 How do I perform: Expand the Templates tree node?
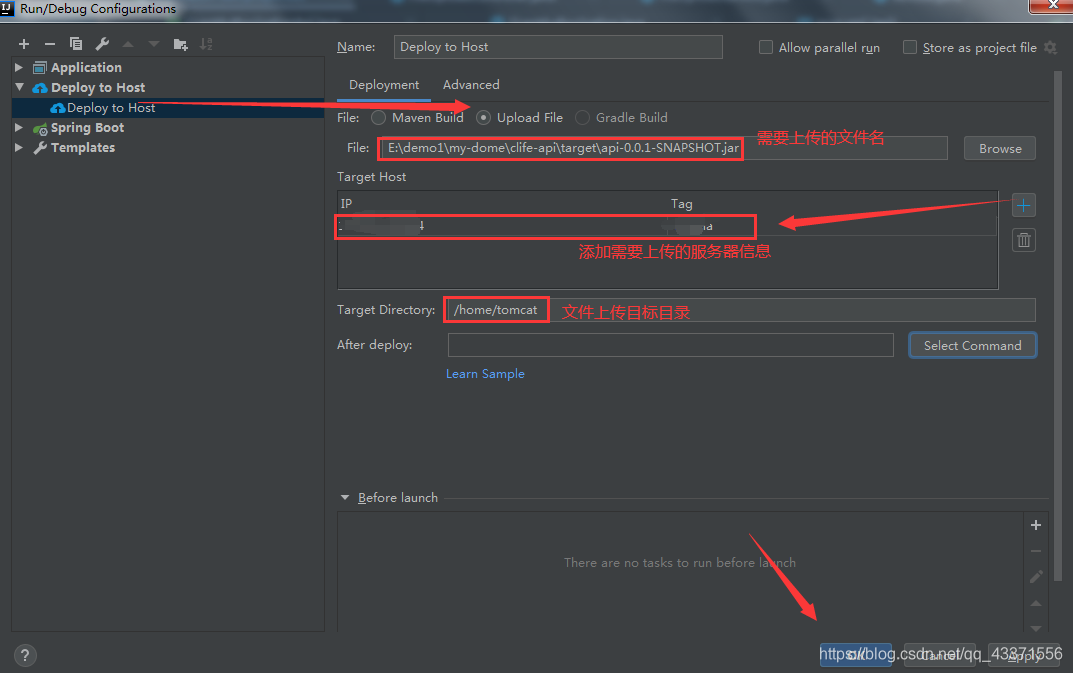point(19,147)
